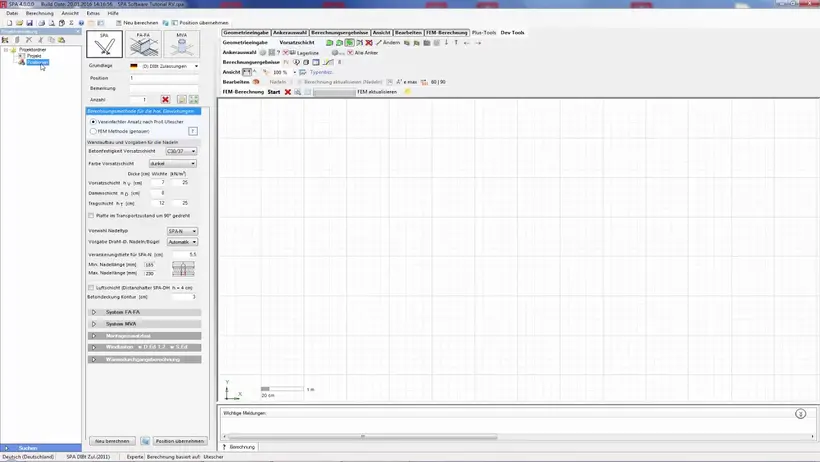Image resolution: width=820 pixels, height=462 pixels.
Task: Toggle the Alle Anker checkbox
Action: 350,53
